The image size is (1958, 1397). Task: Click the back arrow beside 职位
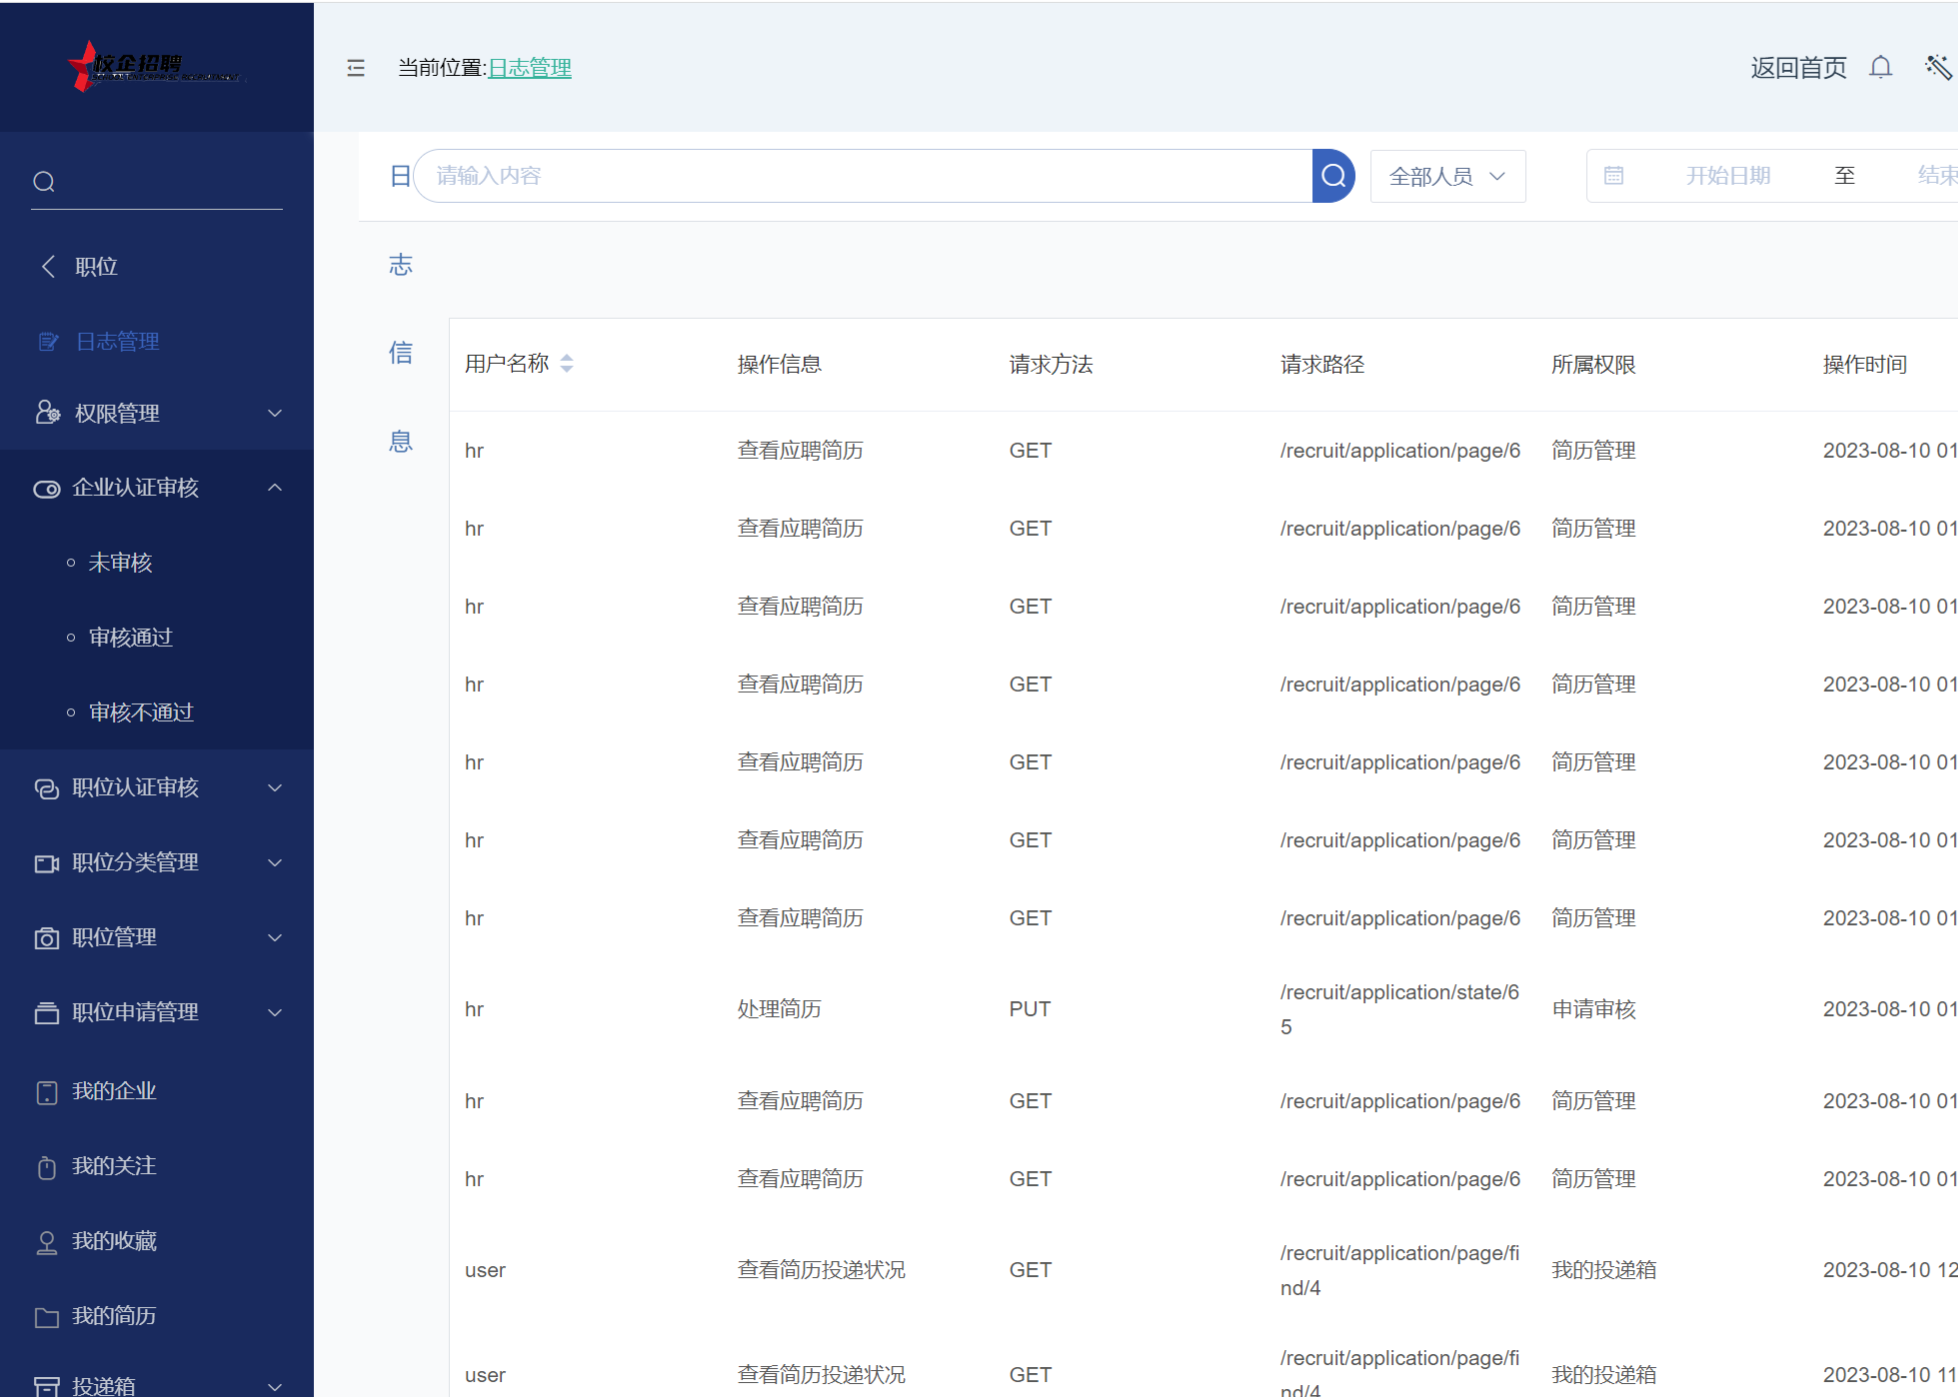[48, 266]
